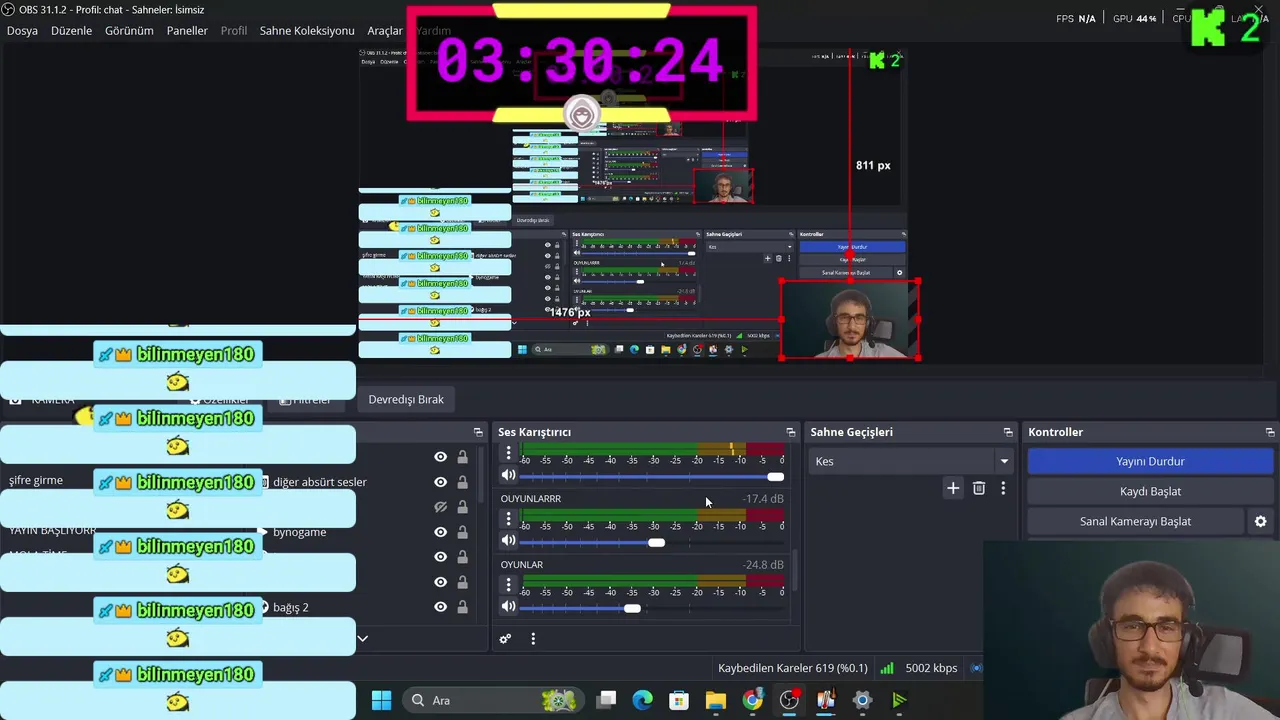Unlock the 'diğer absürt sesler' source lock

462,482
